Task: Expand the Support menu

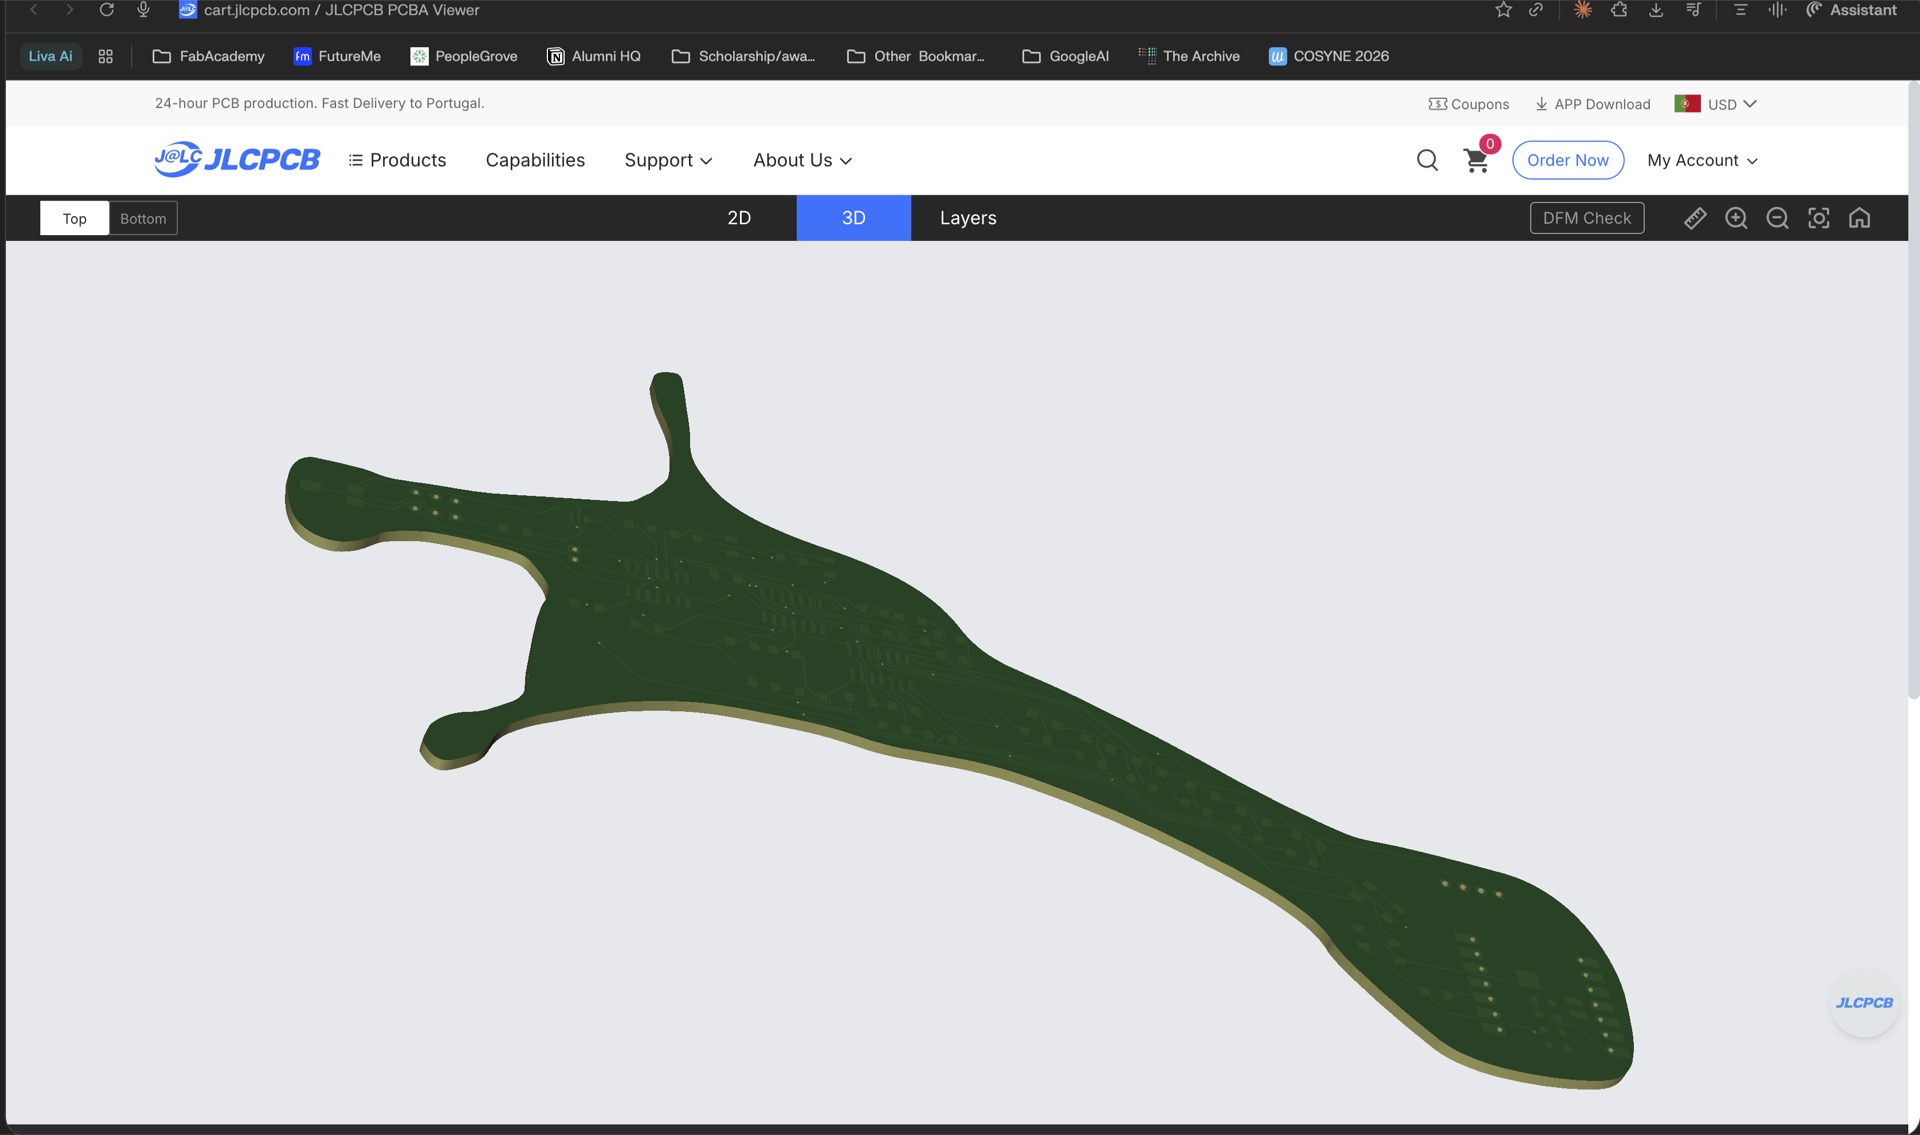Action: (668, 160)
